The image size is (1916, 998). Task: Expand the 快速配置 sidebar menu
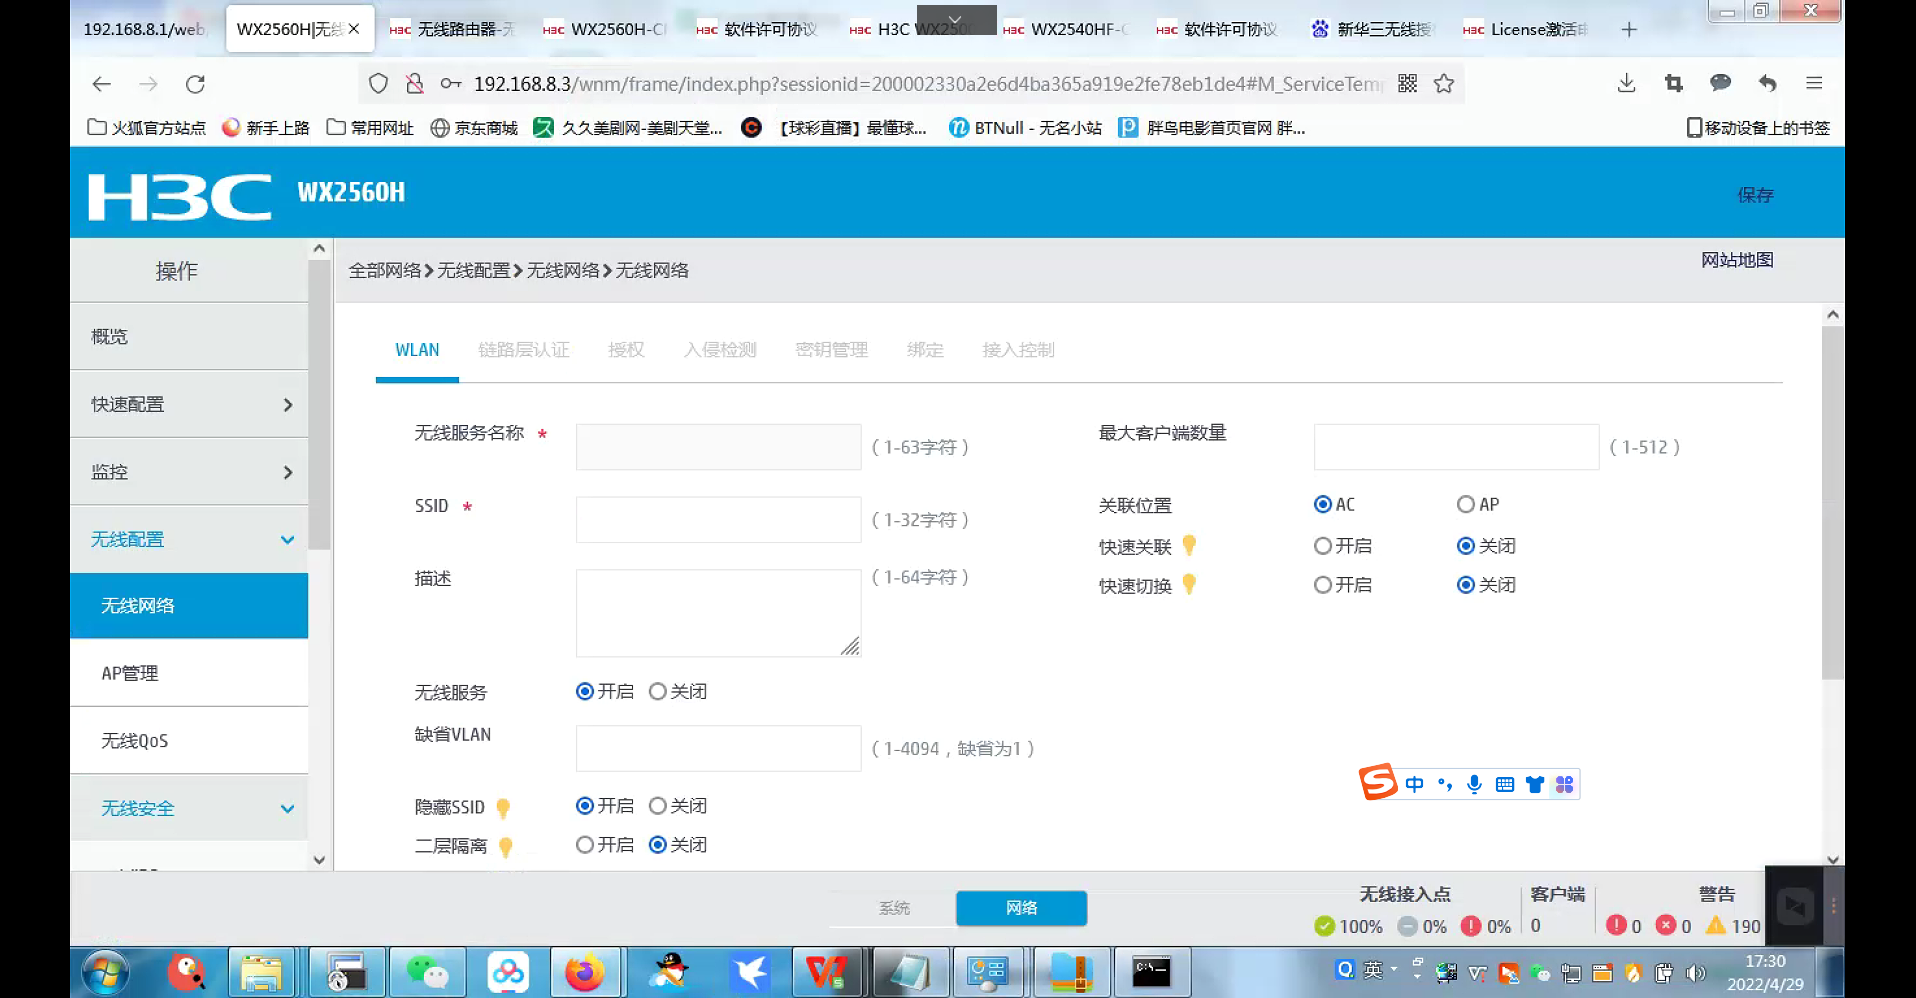(x=189, y=405)
